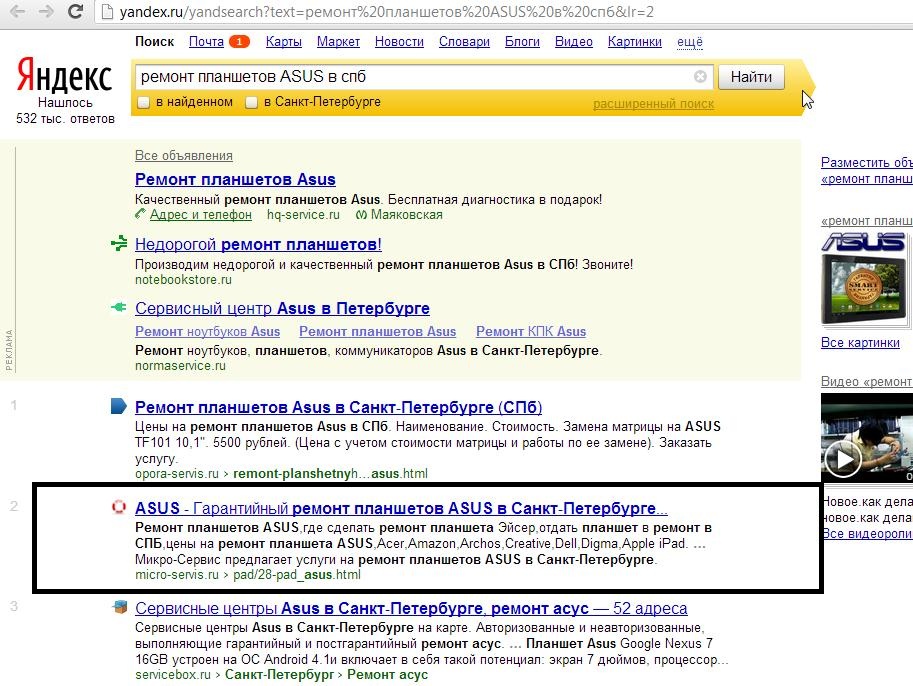Open the Карты service

click(x=284, y=42)
